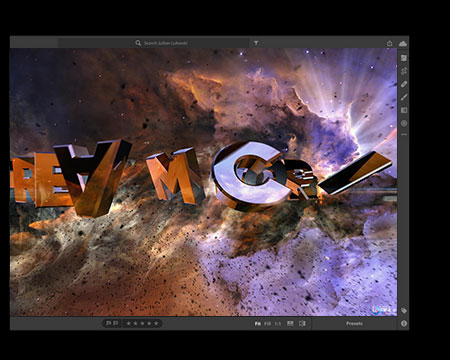Set zoom to Fill
This screenshot has height=360, width=450.
click(x=267, y=324)
